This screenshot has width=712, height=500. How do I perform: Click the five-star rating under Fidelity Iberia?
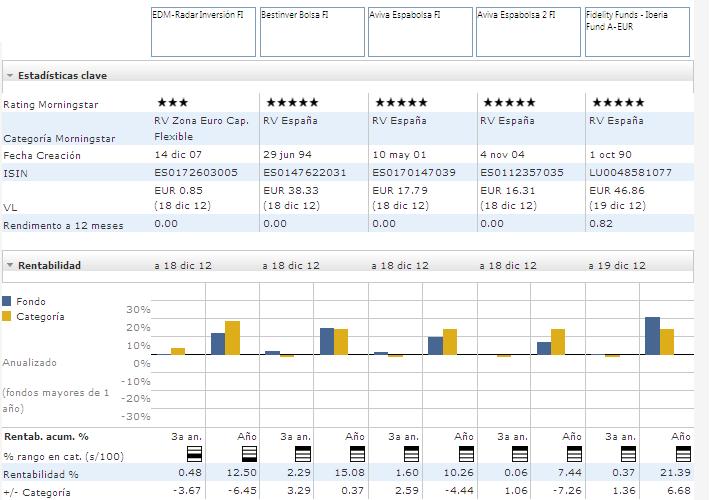pyautogui.click(x=618, y=102)
